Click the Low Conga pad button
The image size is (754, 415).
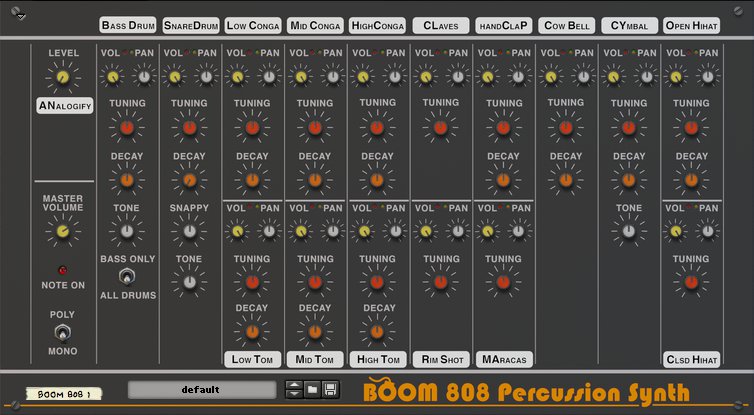[x=253, y=25]
